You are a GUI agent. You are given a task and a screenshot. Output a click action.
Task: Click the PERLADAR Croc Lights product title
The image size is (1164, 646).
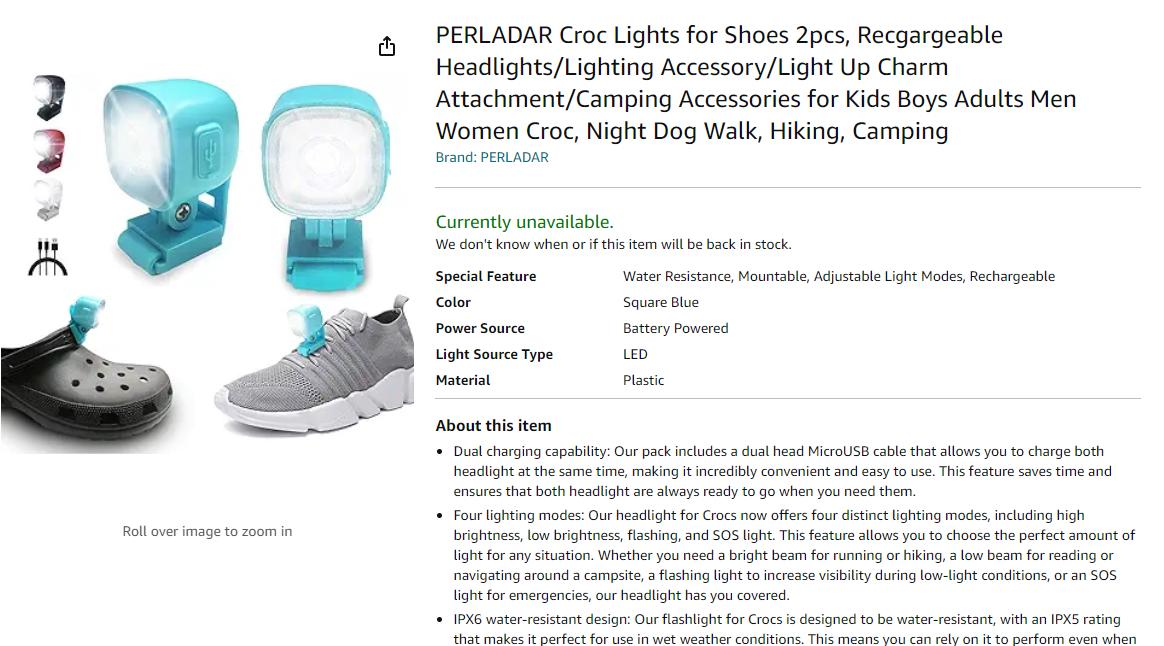pyautogui.click(x=756, y=82)
